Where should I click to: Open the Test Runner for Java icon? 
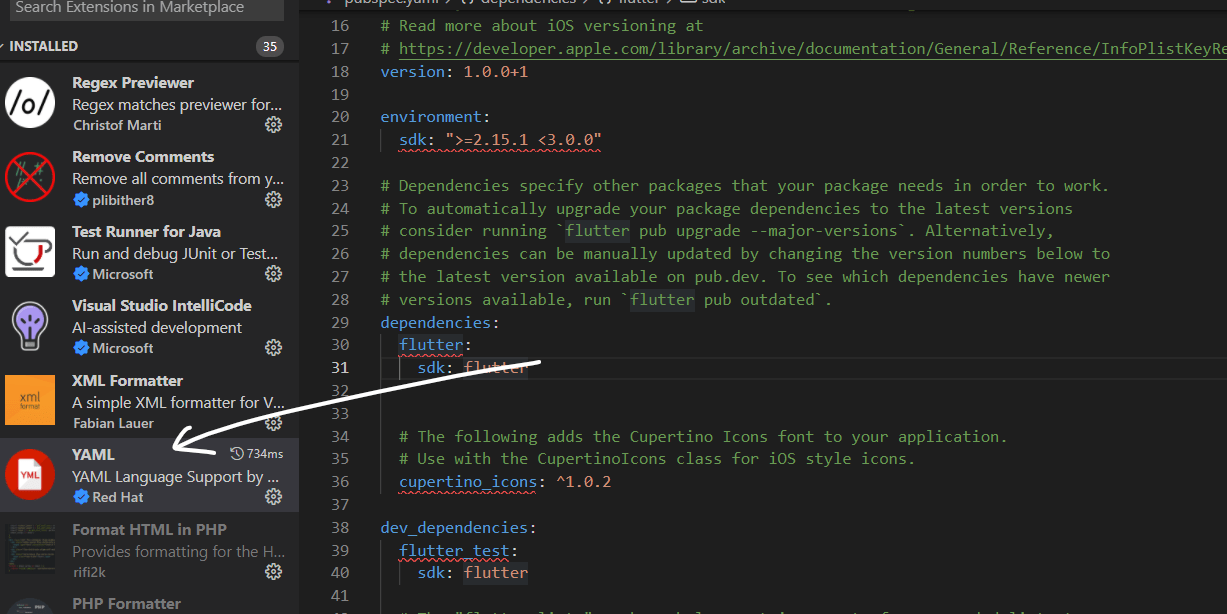(30, 252)
